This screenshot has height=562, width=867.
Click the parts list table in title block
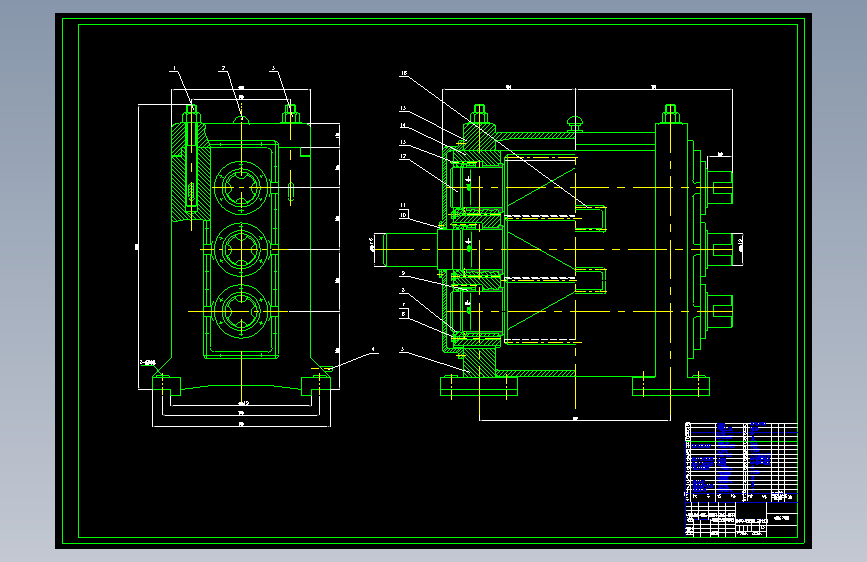tap(741, 462)
